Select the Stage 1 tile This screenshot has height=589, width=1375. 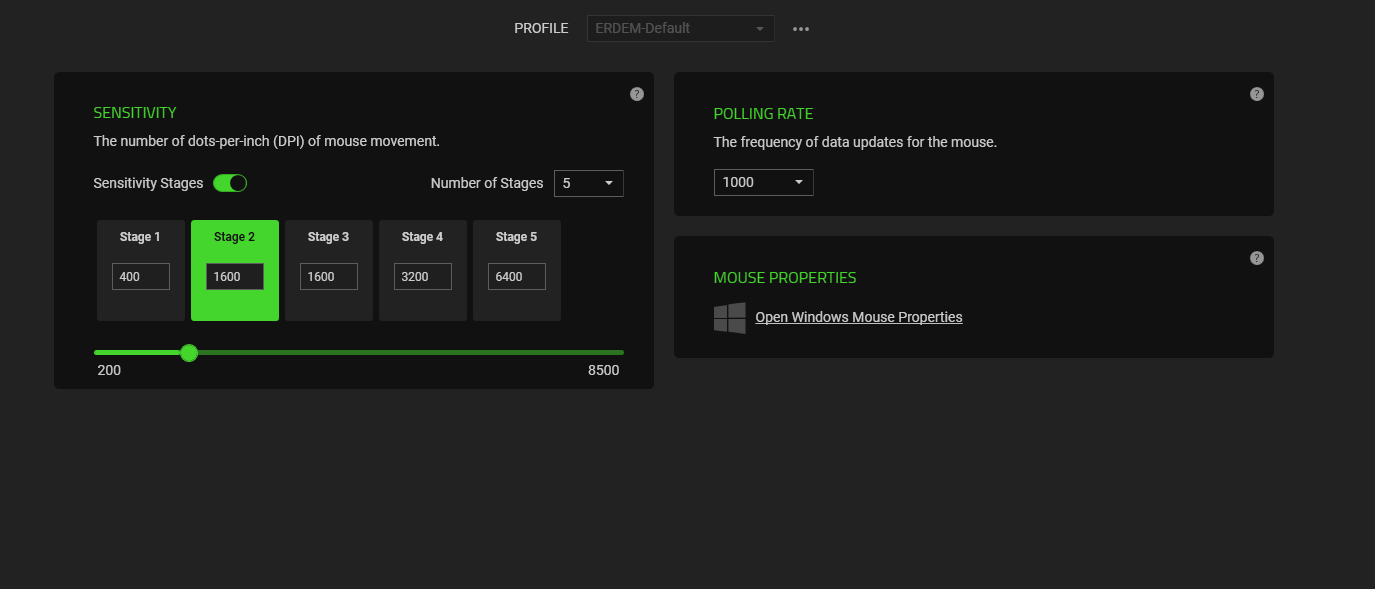[x=141, y=237]
